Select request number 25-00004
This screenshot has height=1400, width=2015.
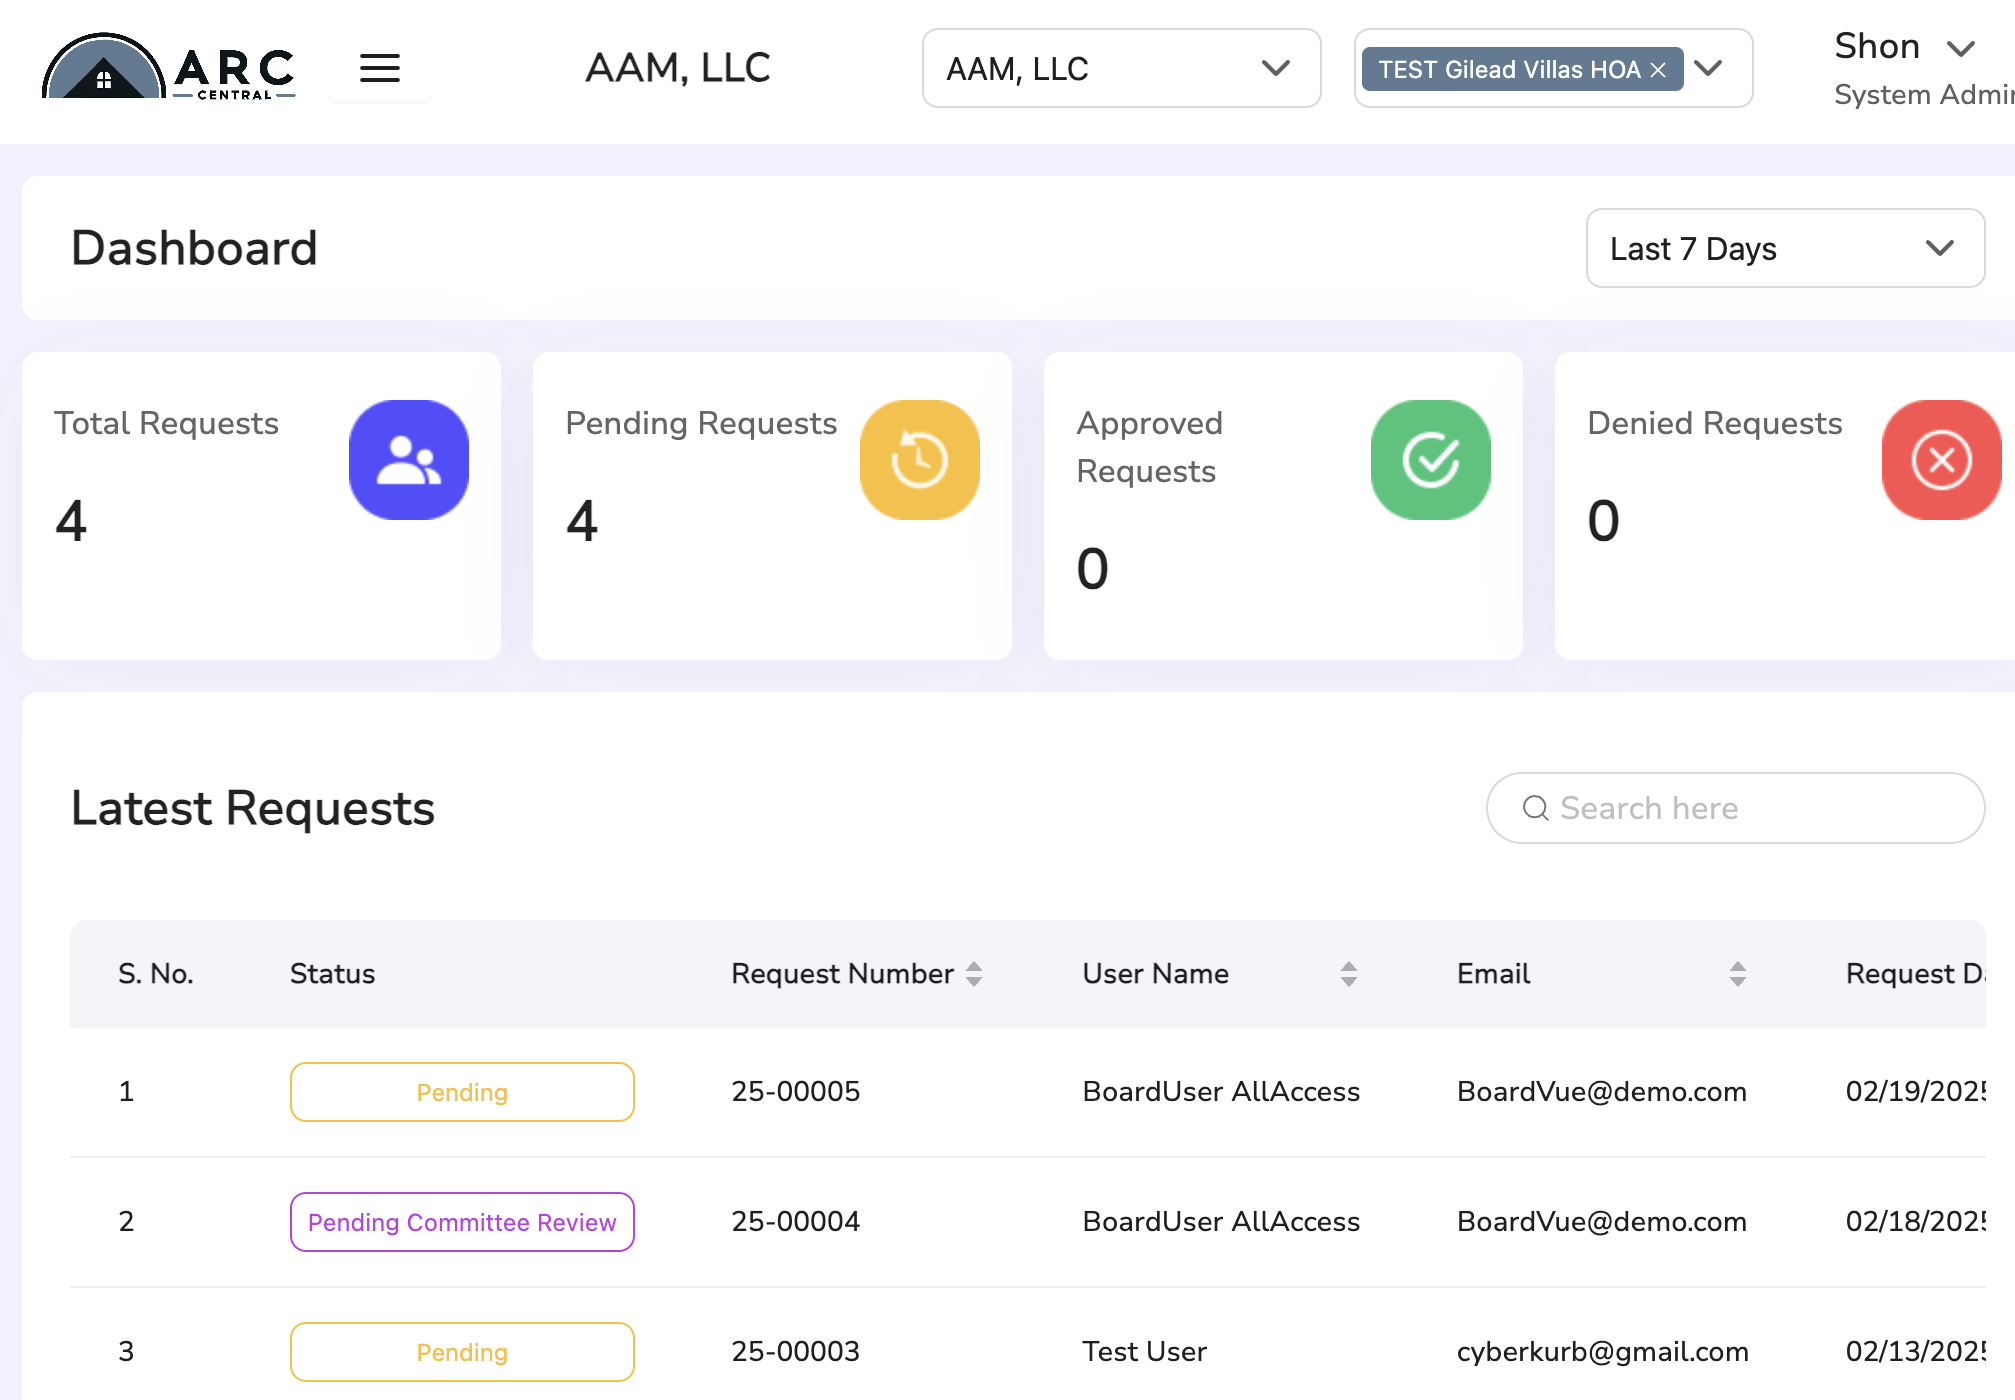pos(796,1222)
